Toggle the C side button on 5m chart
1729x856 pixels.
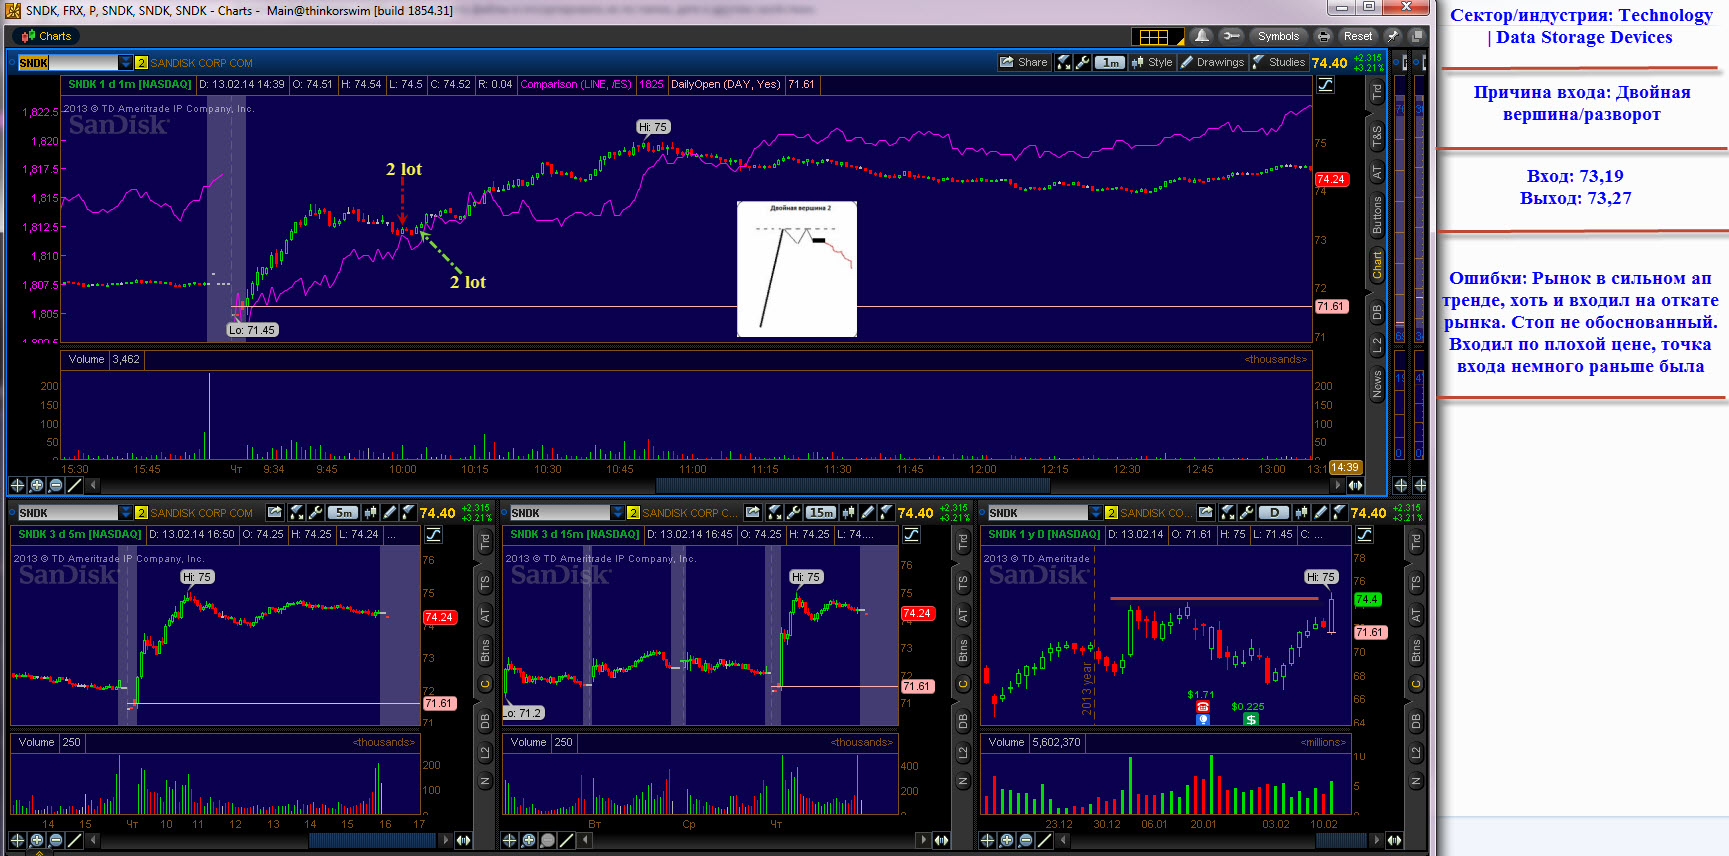click(x=485, y=684)
